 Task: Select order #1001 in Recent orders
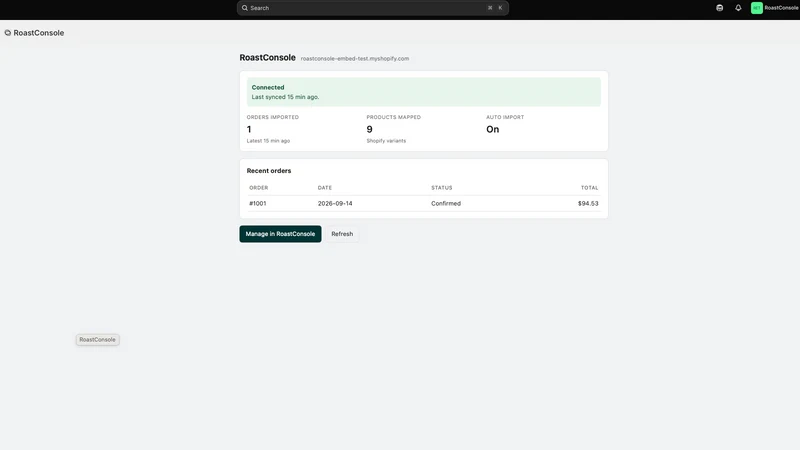[258, 203]
